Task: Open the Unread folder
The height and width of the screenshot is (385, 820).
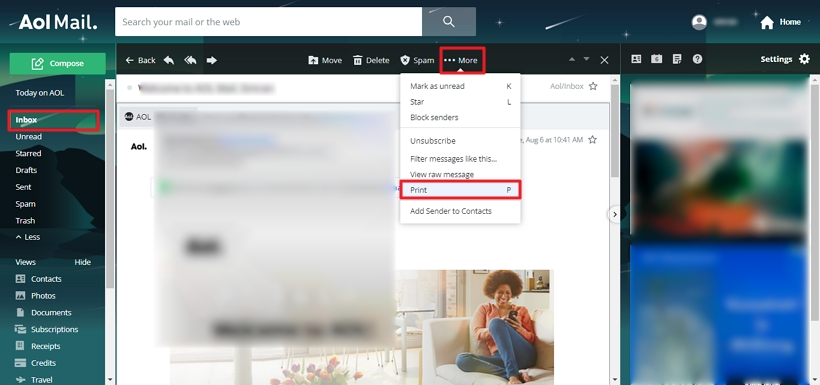Action: pyautogui.click(x=28, y=137)
